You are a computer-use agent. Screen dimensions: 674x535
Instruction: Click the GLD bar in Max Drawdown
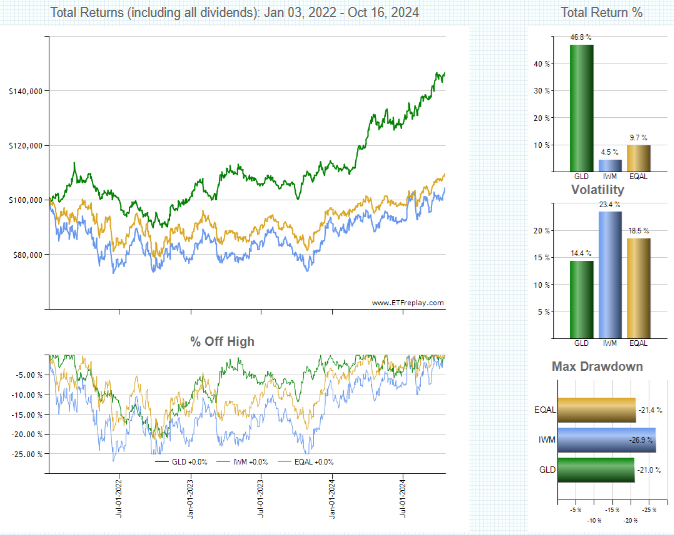pos(595,470)
